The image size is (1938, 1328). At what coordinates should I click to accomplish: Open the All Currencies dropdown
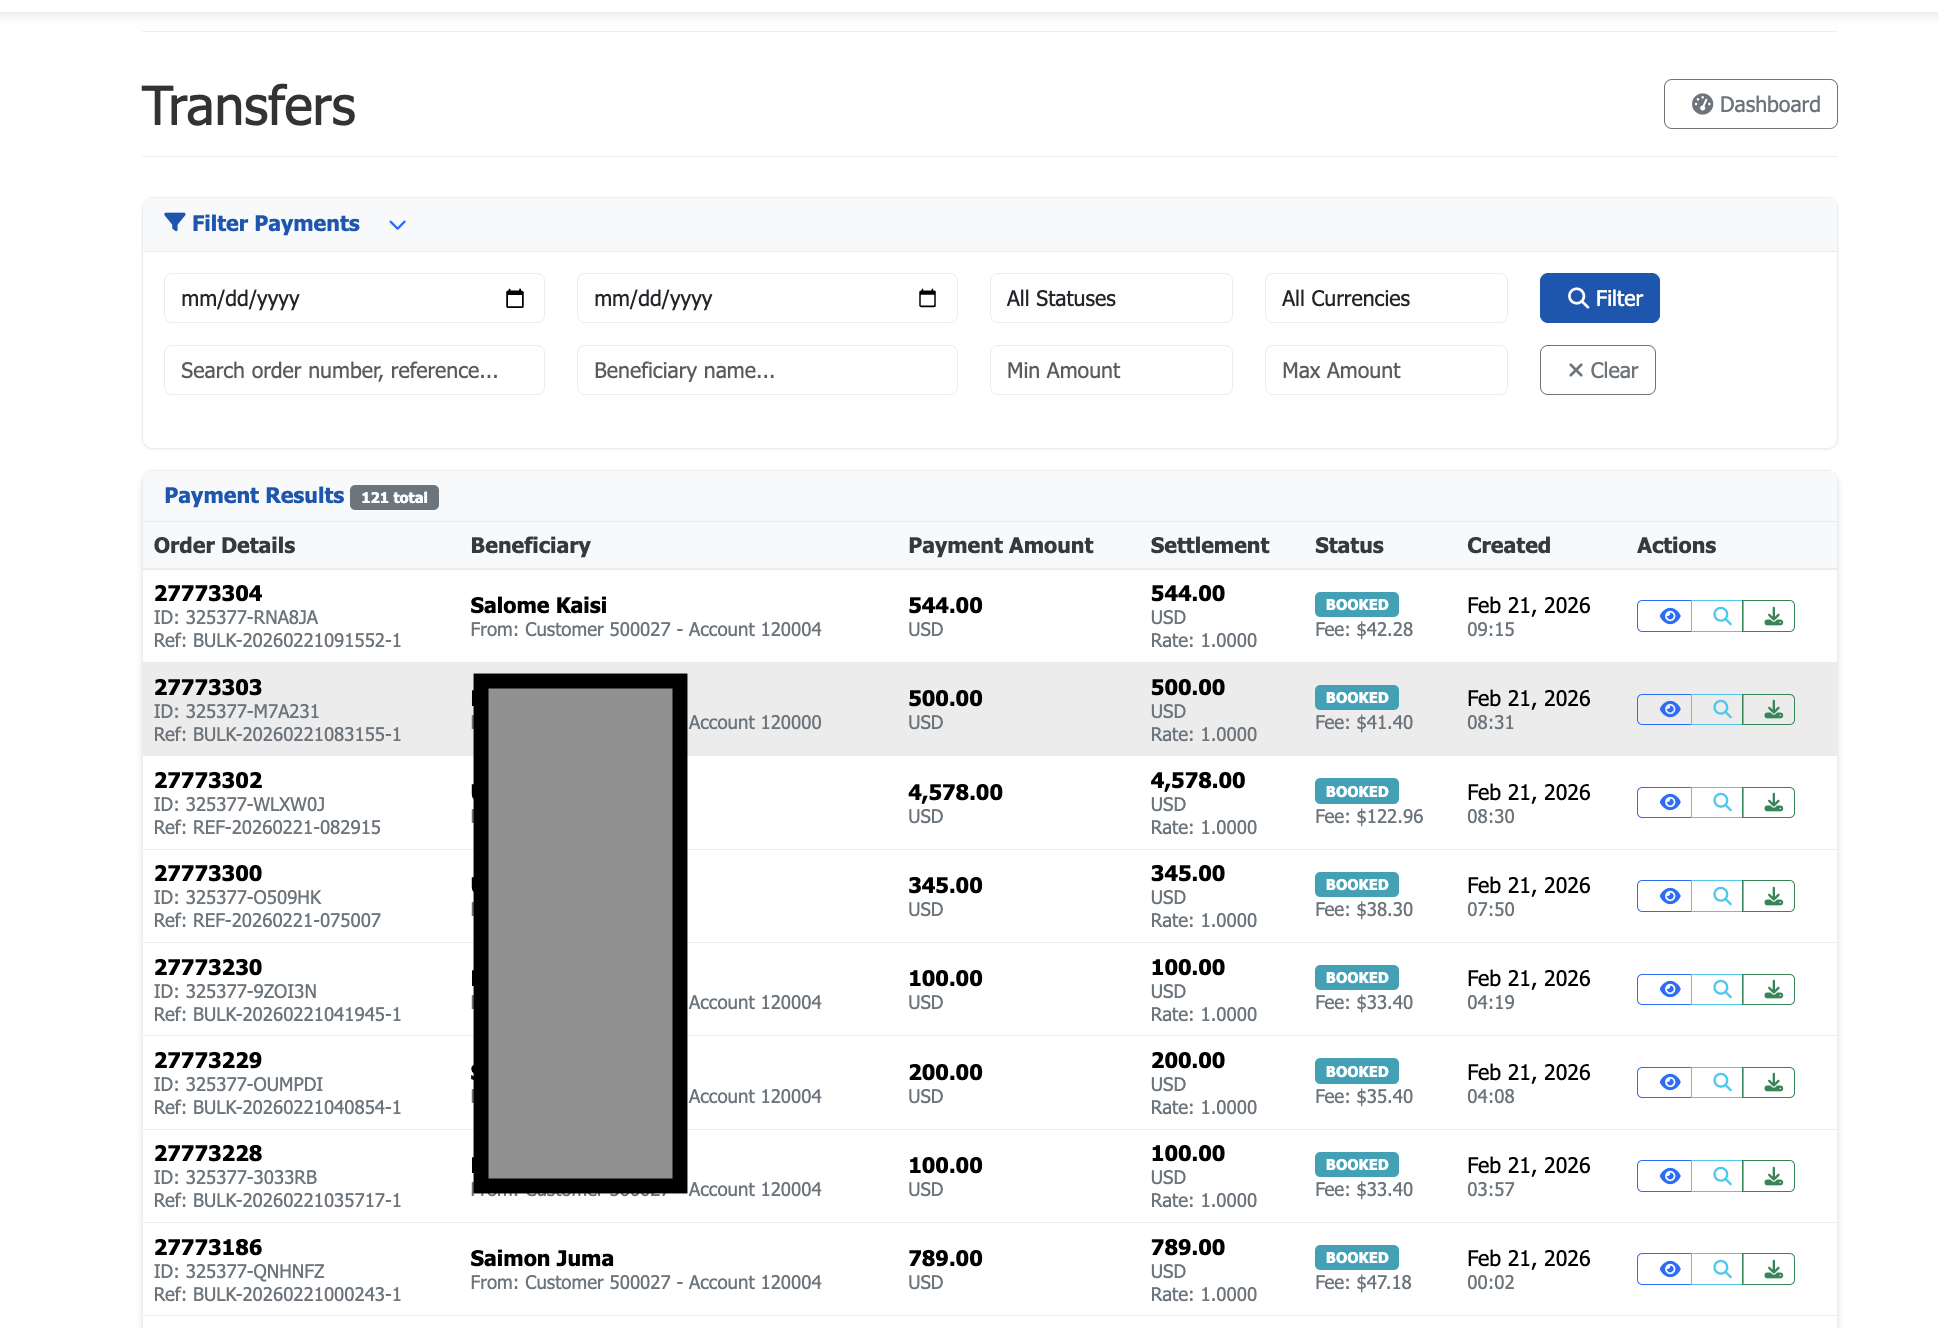point(1385,298)
